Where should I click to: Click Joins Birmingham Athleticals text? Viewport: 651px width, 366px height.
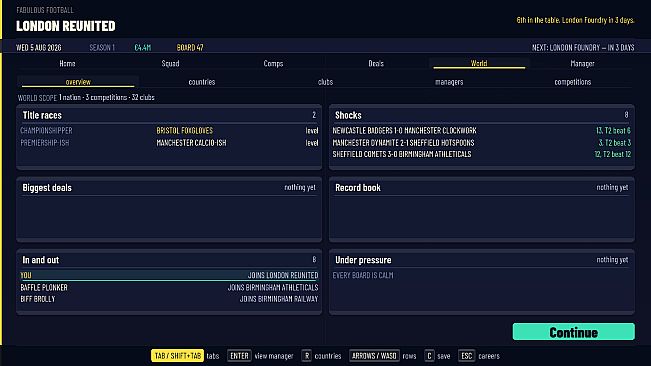pos(273,287)
